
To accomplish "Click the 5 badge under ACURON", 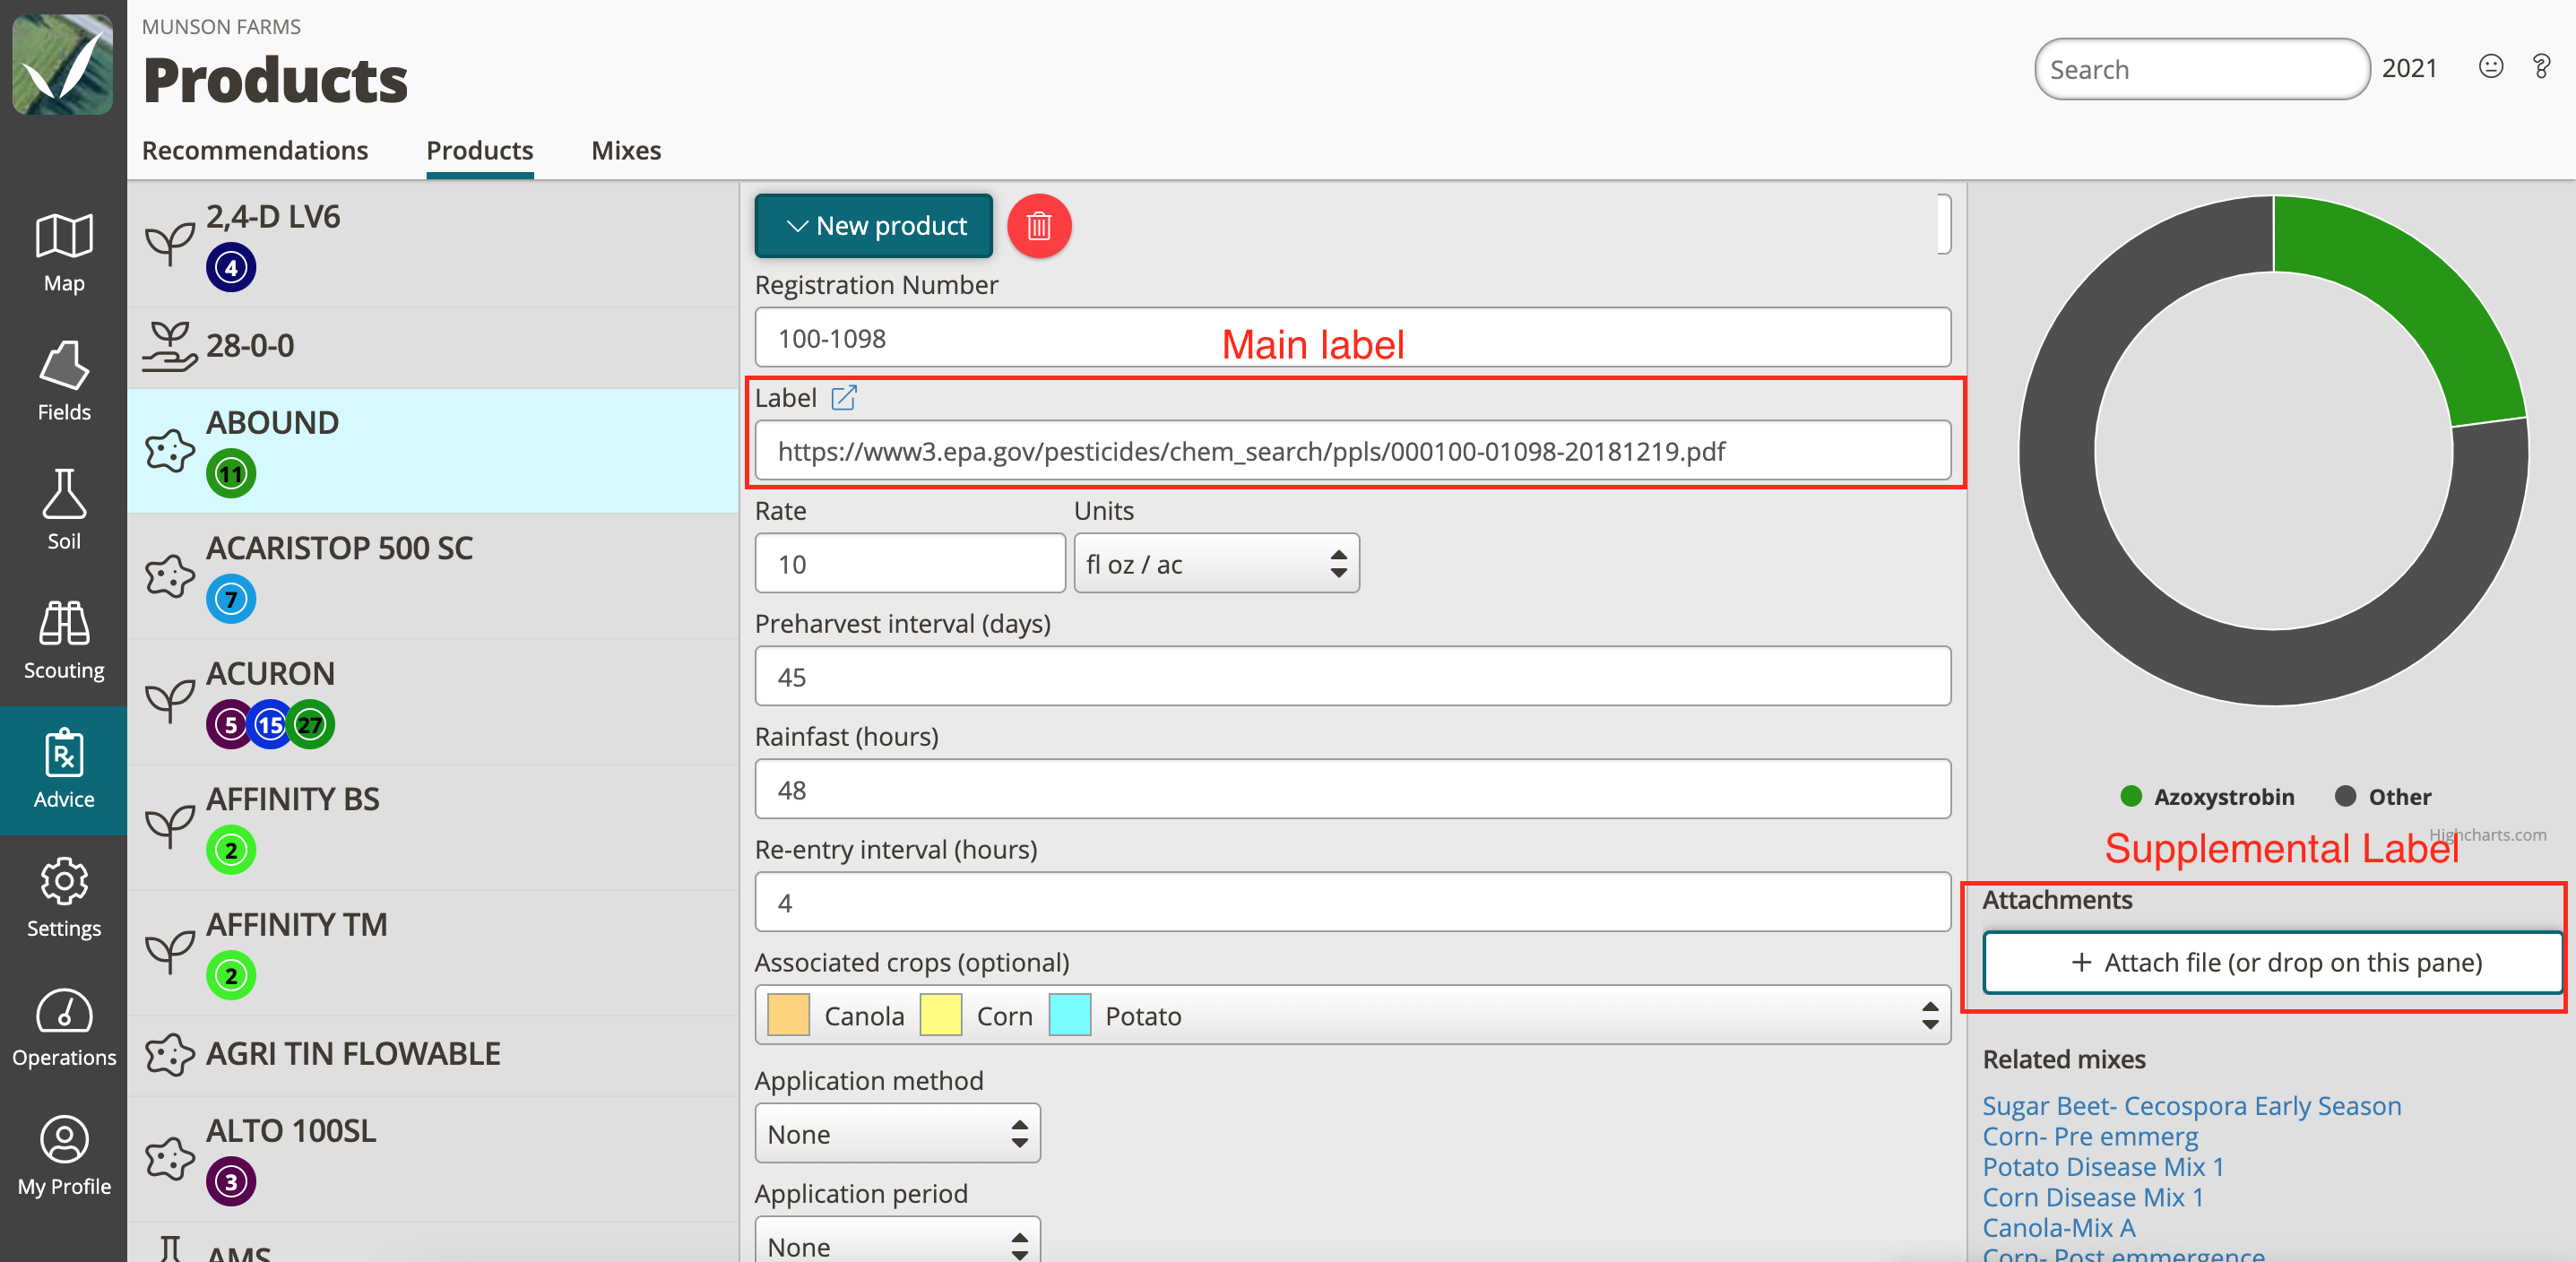I will 229,725.
